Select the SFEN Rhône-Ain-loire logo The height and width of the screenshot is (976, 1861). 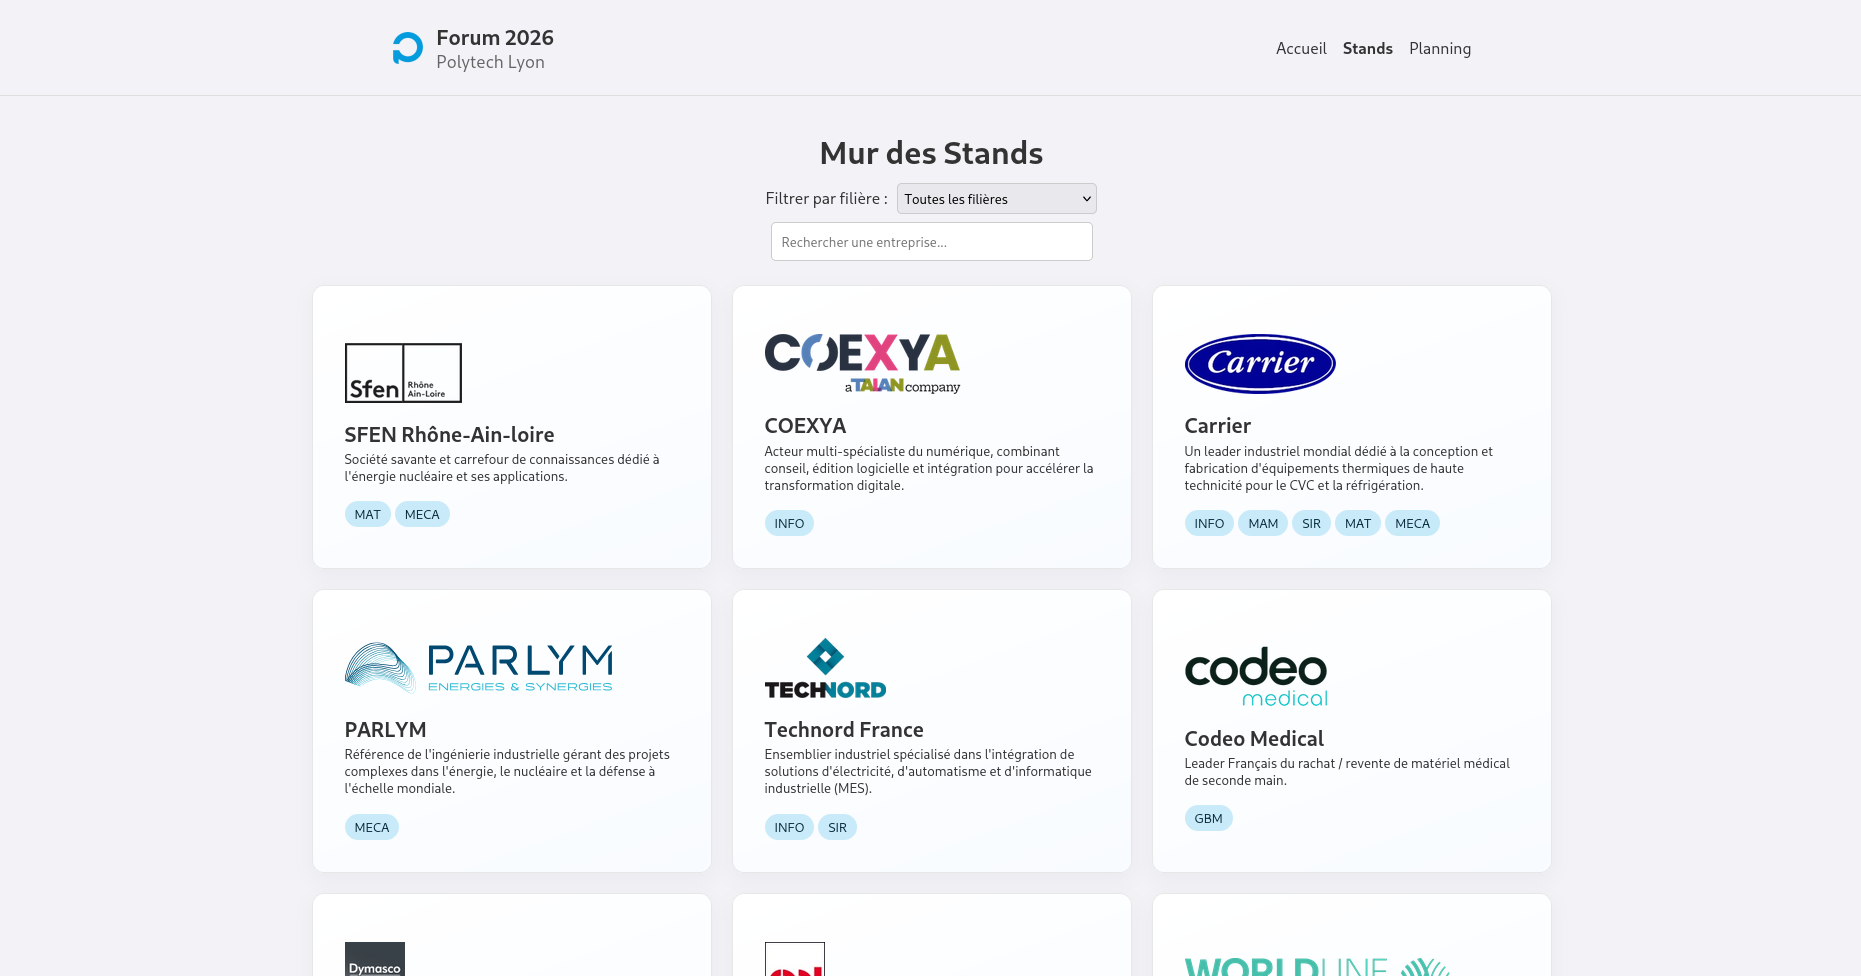tap(402, 372)
